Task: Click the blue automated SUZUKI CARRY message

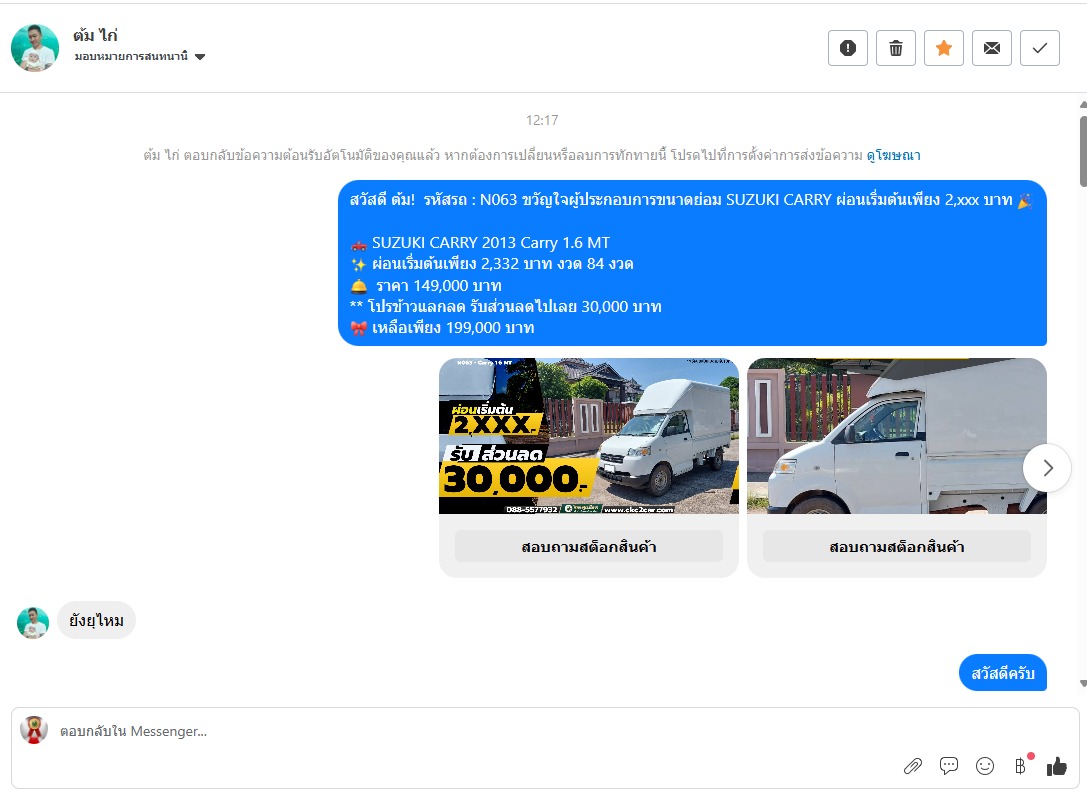Action: (x=692, y=263)
